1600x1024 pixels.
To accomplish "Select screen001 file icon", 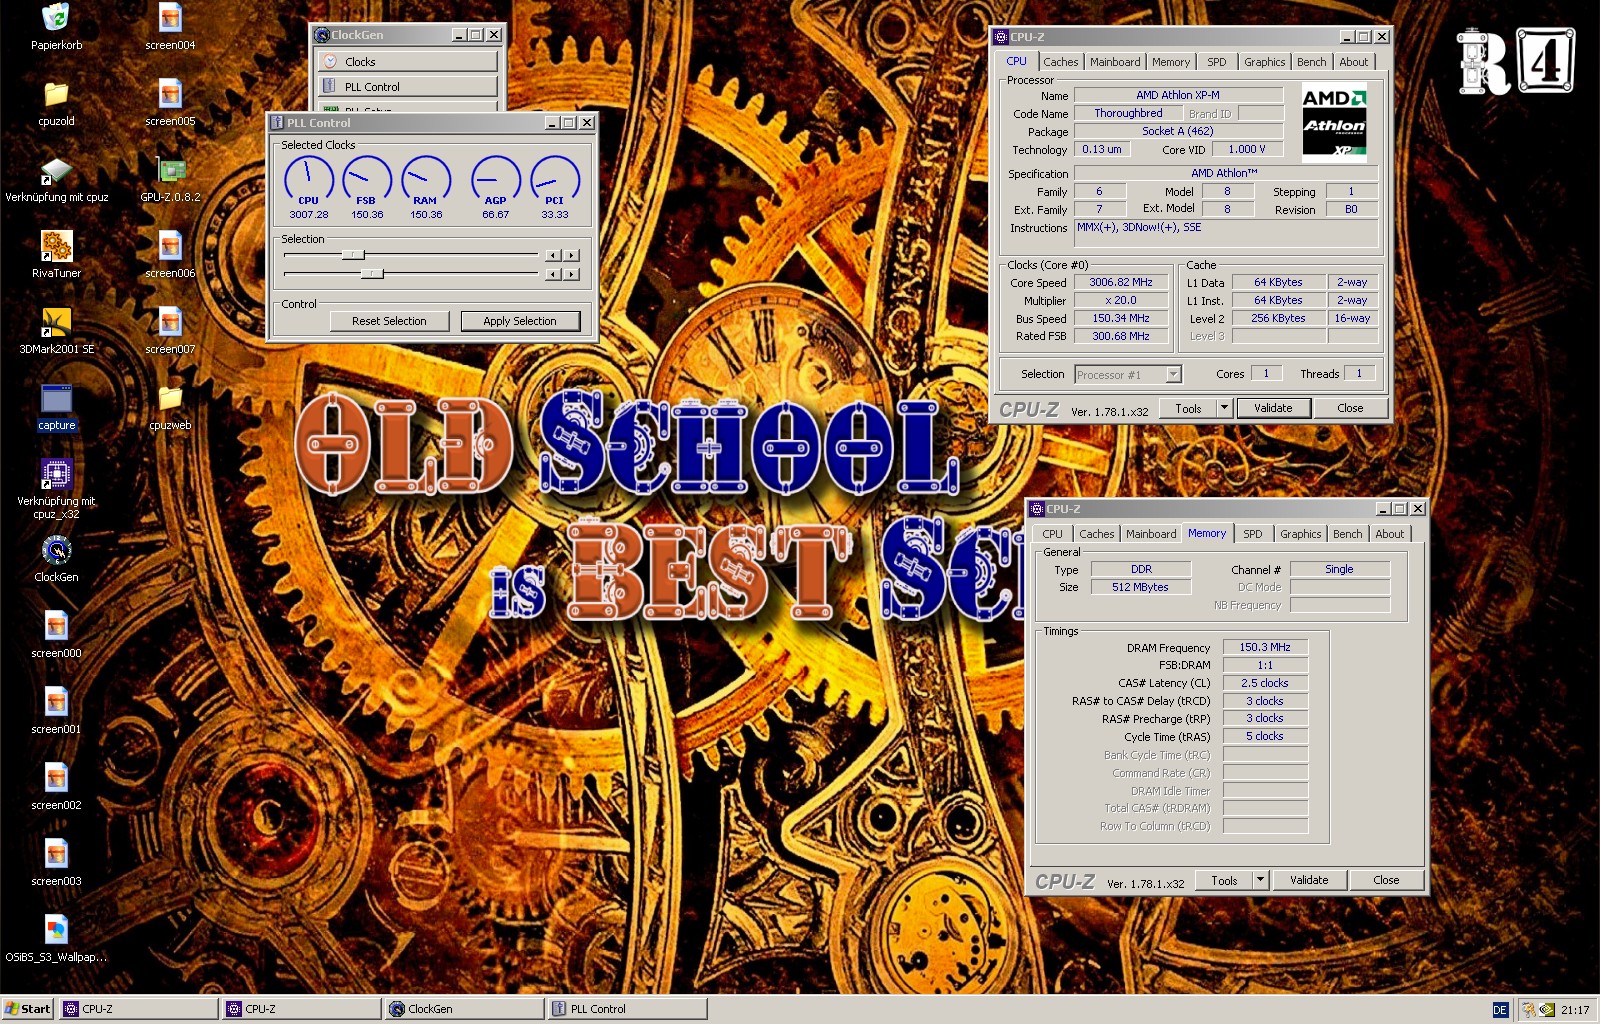I will point(56,702).
